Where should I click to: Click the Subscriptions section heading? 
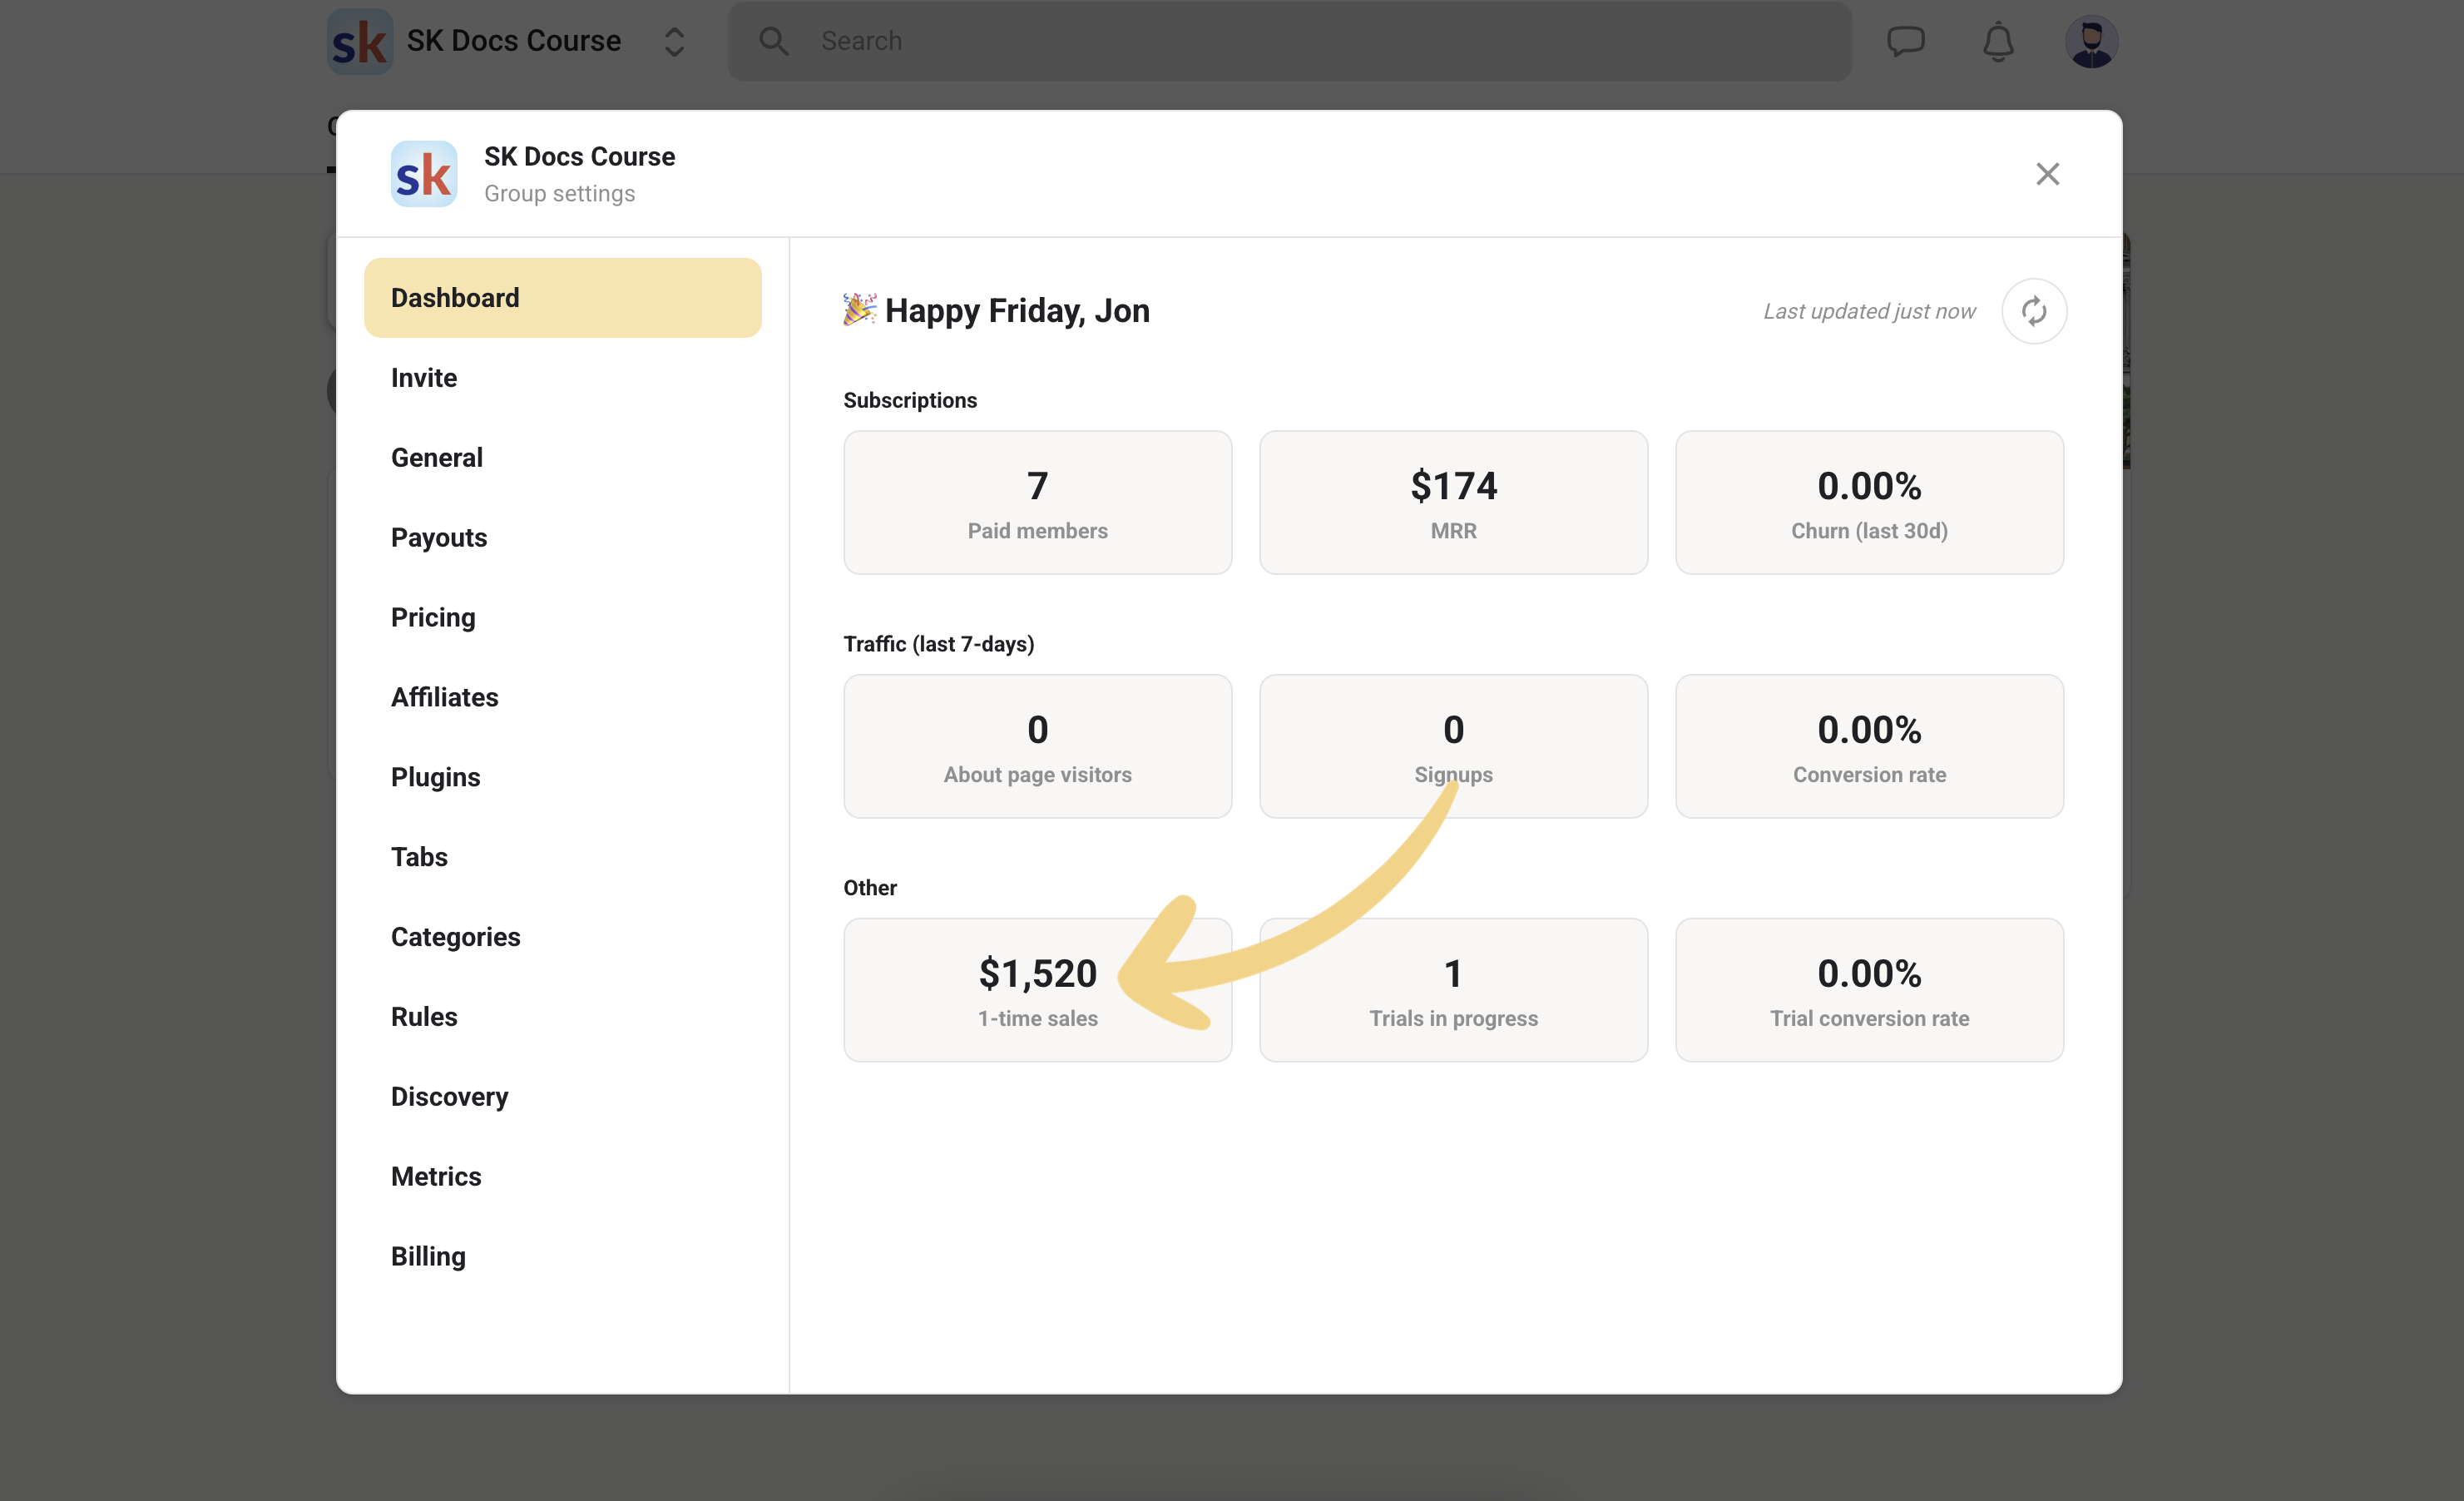(910, 400)
